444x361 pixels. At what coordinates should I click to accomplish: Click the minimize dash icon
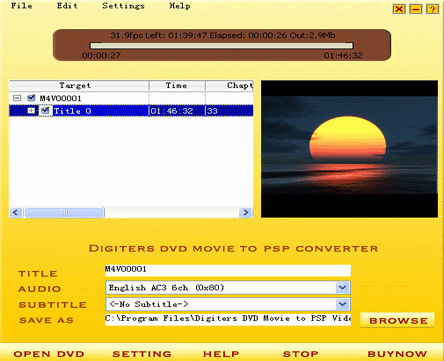(x=416, y=9)
